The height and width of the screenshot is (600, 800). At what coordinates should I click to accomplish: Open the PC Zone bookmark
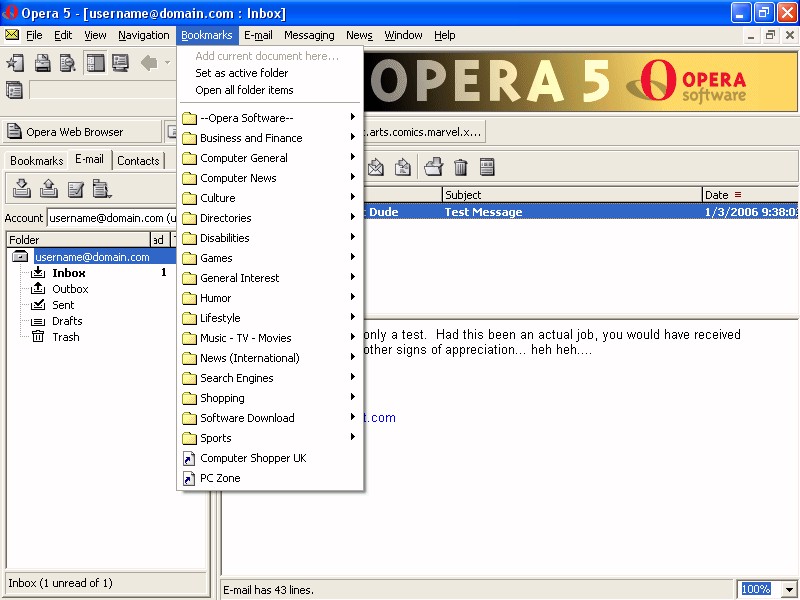[x=270, y=478]
